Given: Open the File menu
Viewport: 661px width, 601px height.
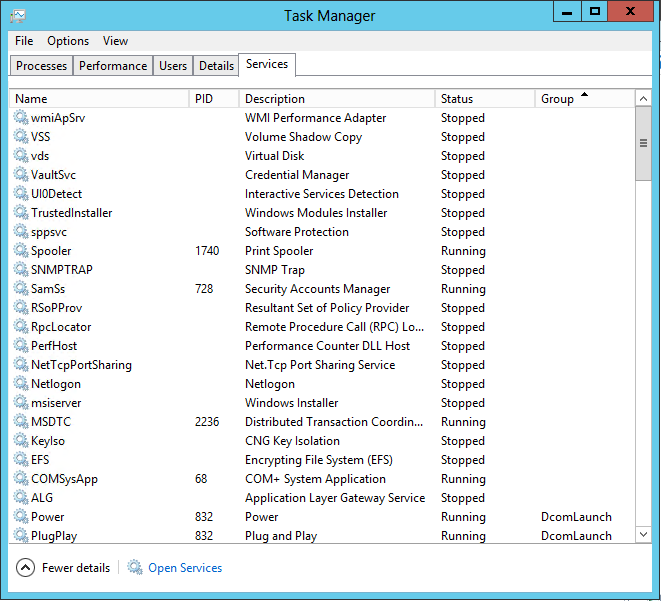Looking at the screenshot, I should coord(24,41).
